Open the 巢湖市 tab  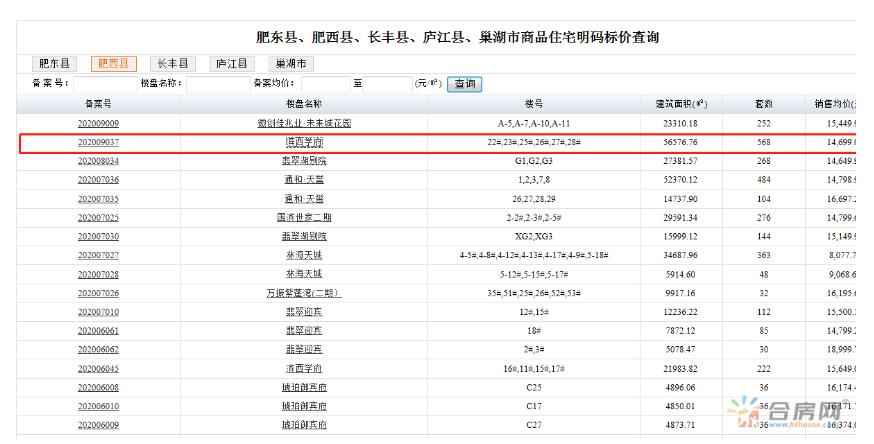(291, 64)
